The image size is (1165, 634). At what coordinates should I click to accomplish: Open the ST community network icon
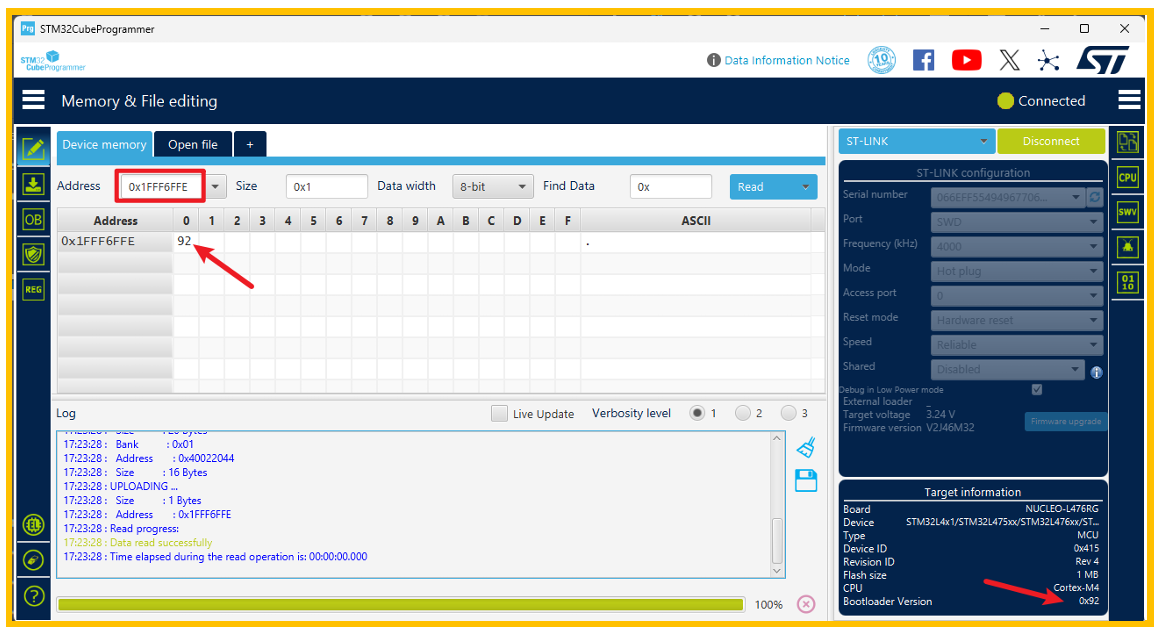coord(1048,60)
